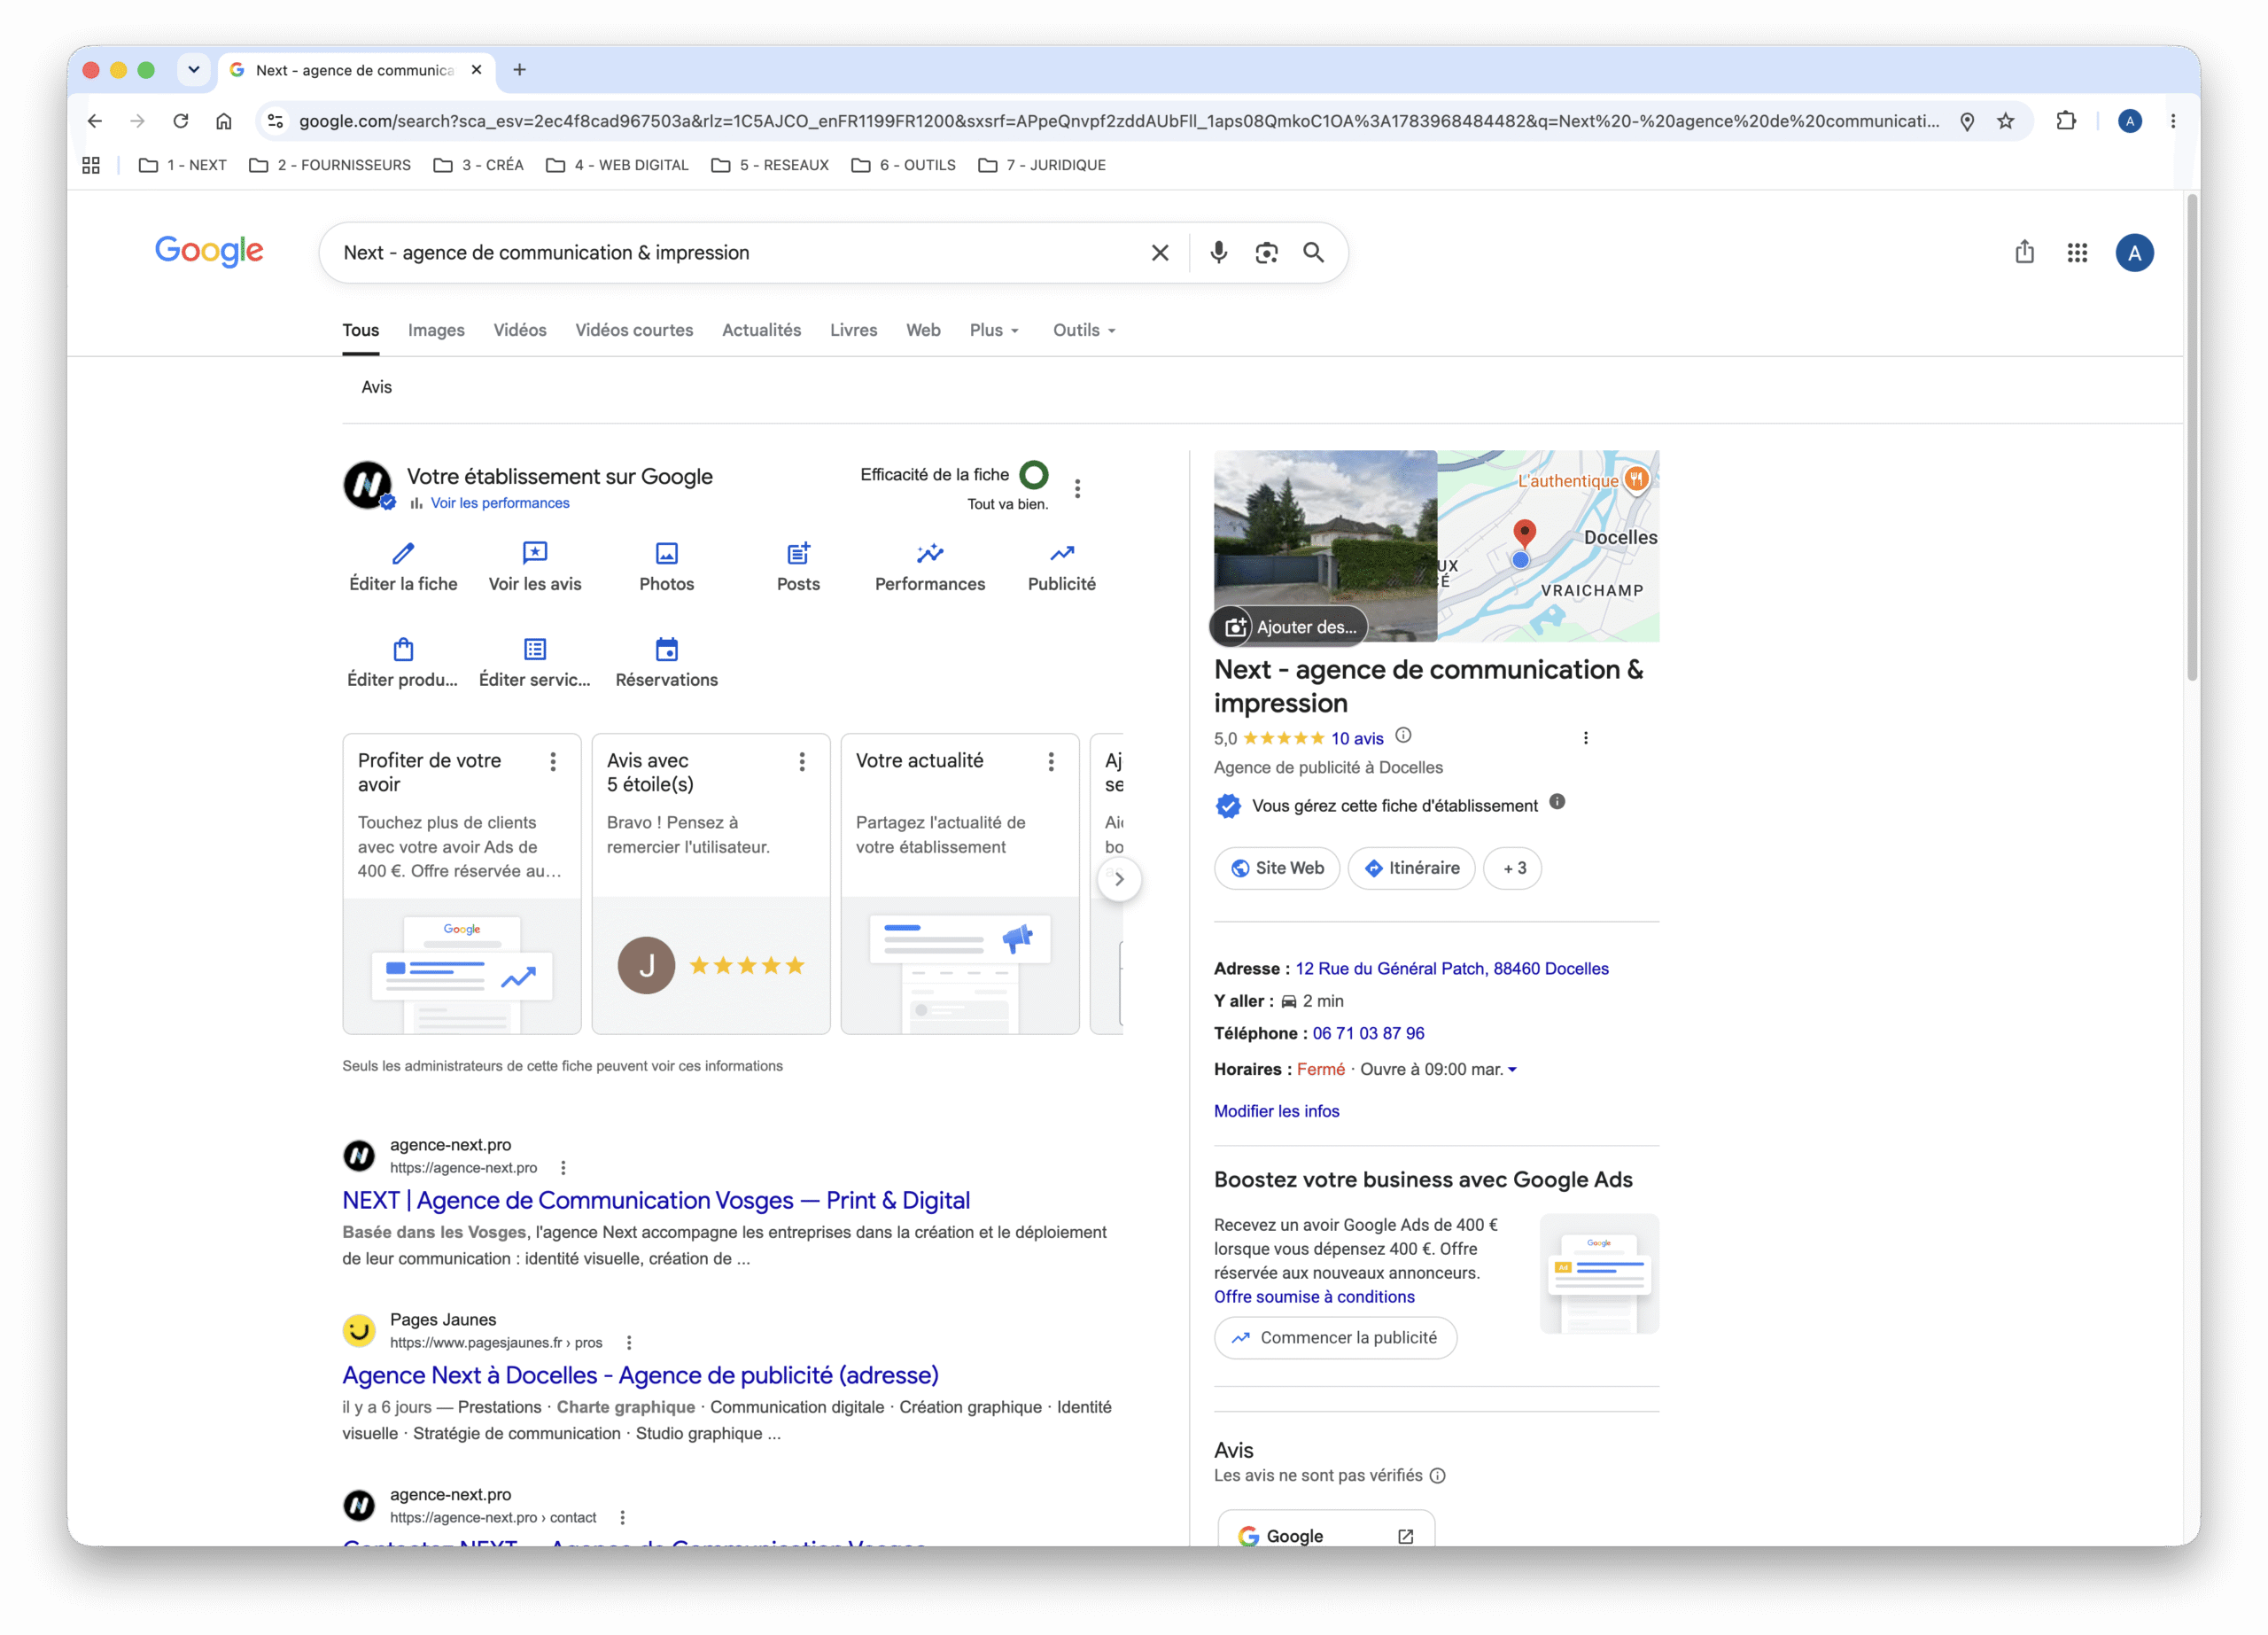Search by image with Lens icon
The width and height of the screenshot is (2268, 1635).
click(x=1266, y=252)
